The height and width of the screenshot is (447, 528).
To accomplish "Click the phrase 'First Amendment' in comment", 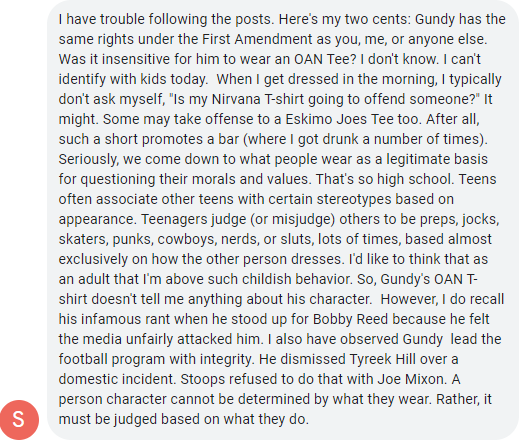I will 257,39.
